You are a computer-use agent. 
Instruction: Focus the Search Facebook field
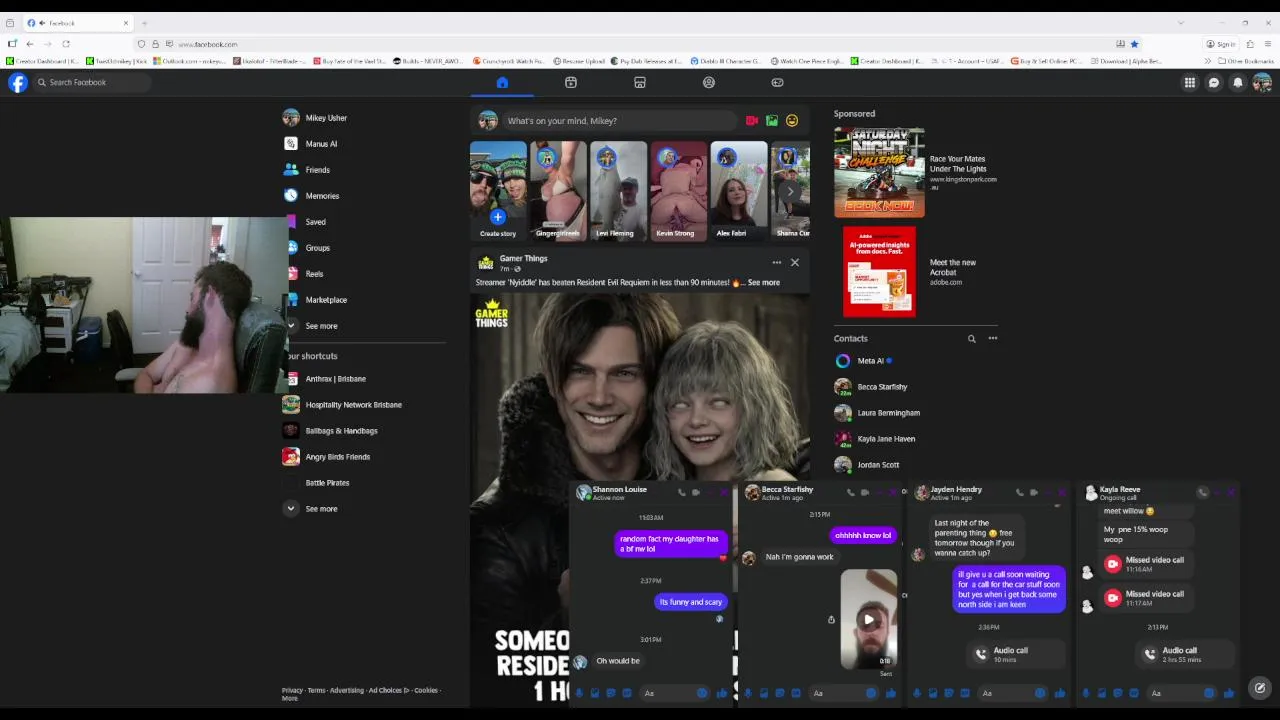[92, 83]
